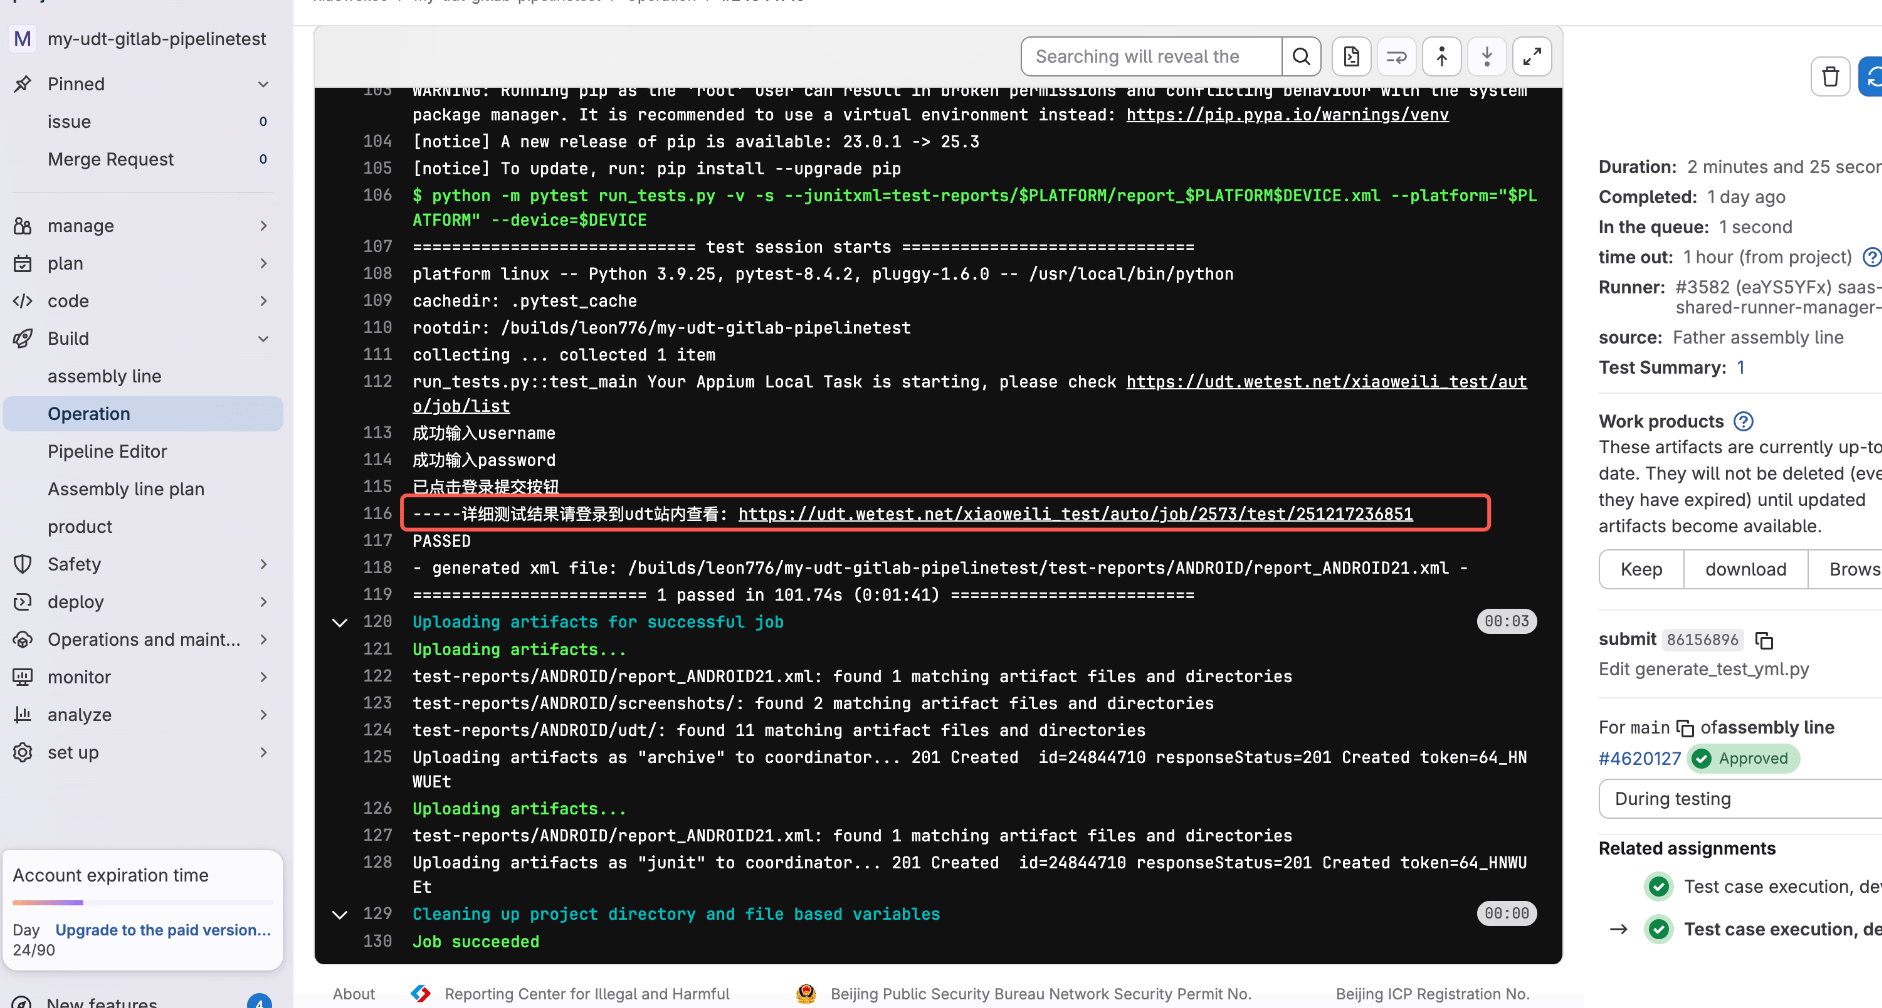Click the account expiration progress bar
Viewport: 1882px width, 1008px height.
pos(142,903)
